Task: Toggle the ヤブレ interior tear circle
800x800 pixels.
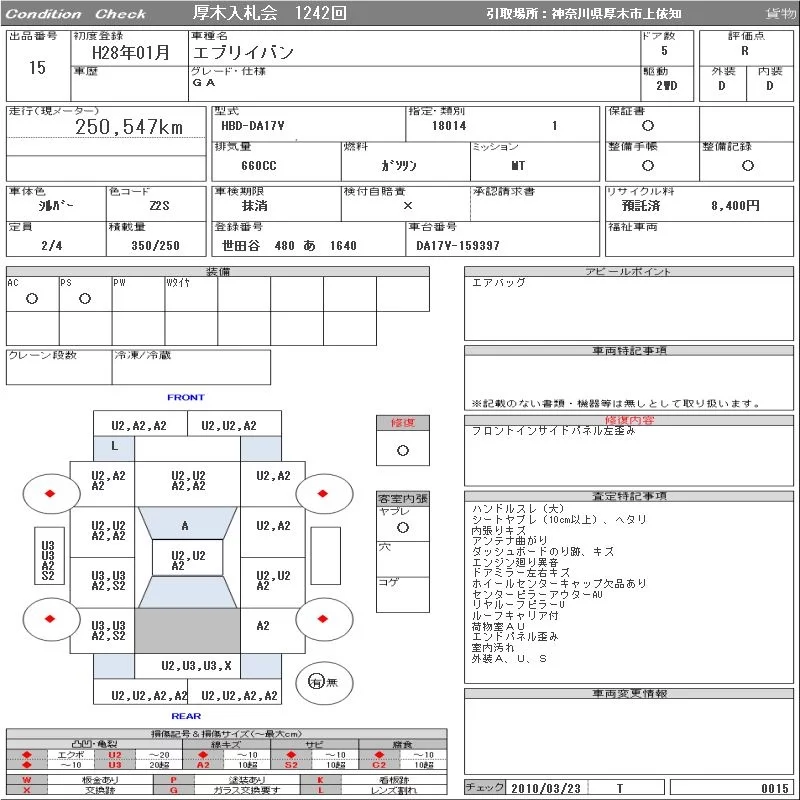Action: tap(402, 527)
